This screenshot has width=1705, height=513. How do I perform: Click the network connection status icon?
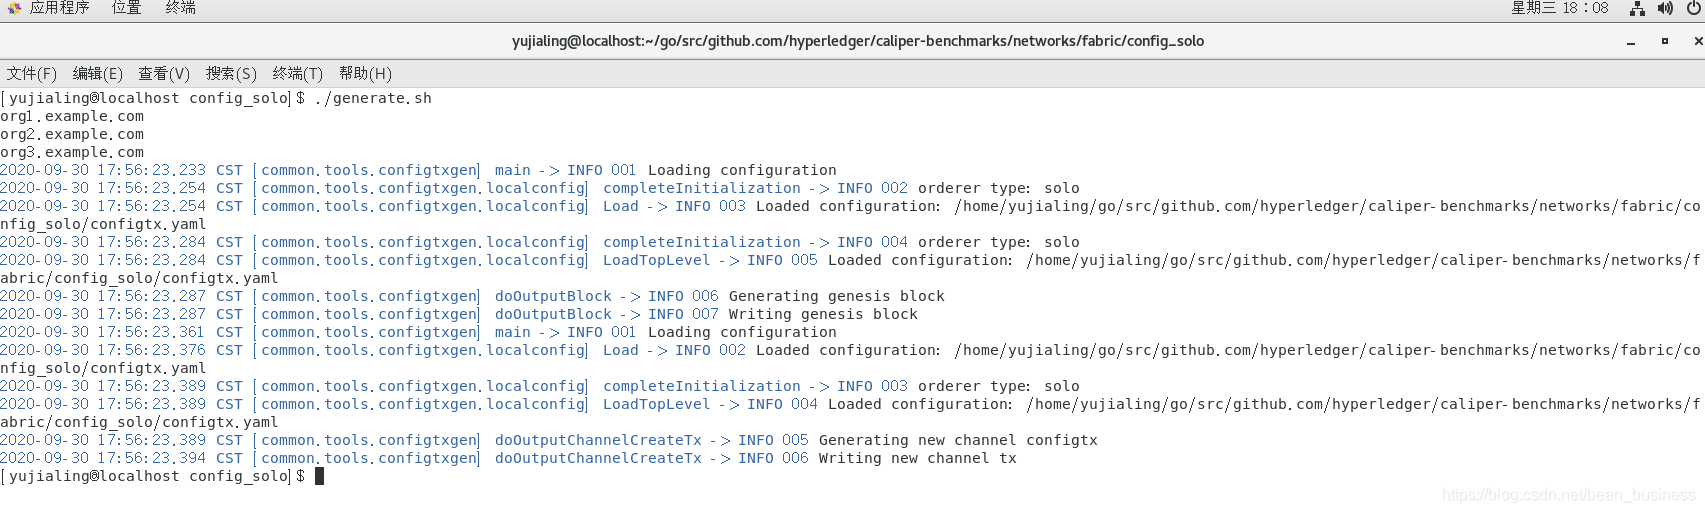coord(1637,8)
